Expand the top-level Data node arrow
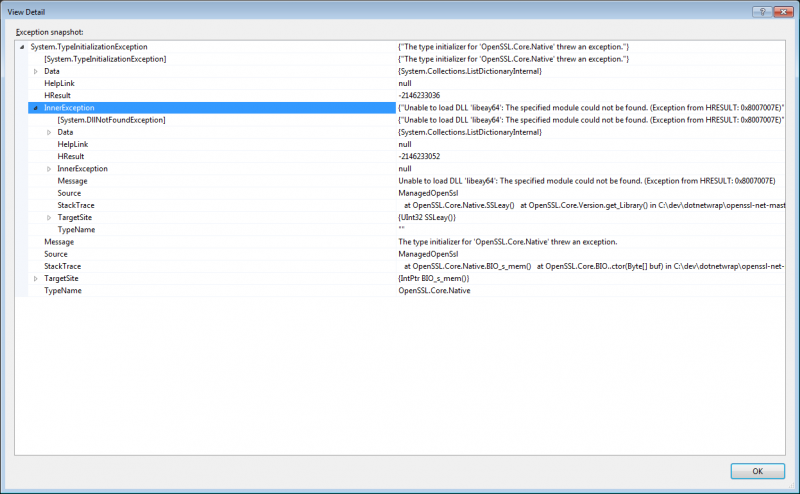The image size is (800, 494). (x=36, y=71)
